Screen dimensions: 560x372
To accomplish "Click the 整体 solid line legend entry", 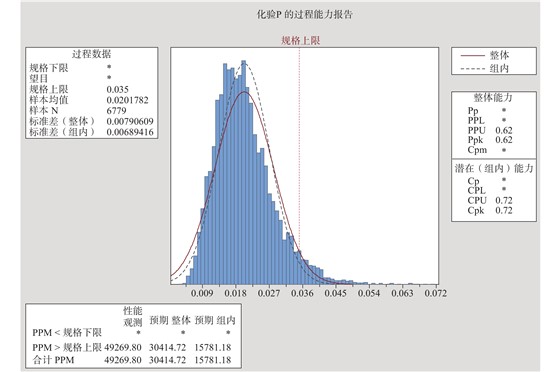I will coord(485,55).
